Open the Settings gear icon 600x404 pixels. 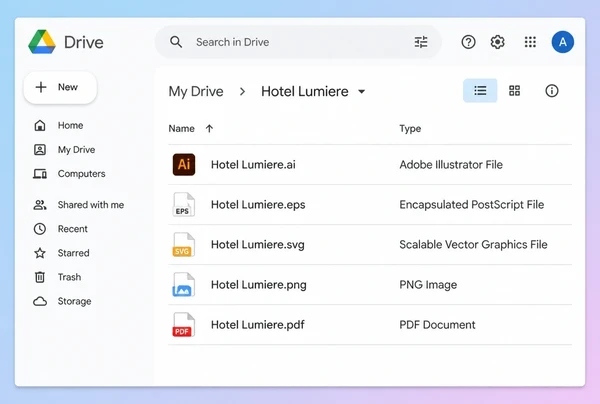pos(497,42)
